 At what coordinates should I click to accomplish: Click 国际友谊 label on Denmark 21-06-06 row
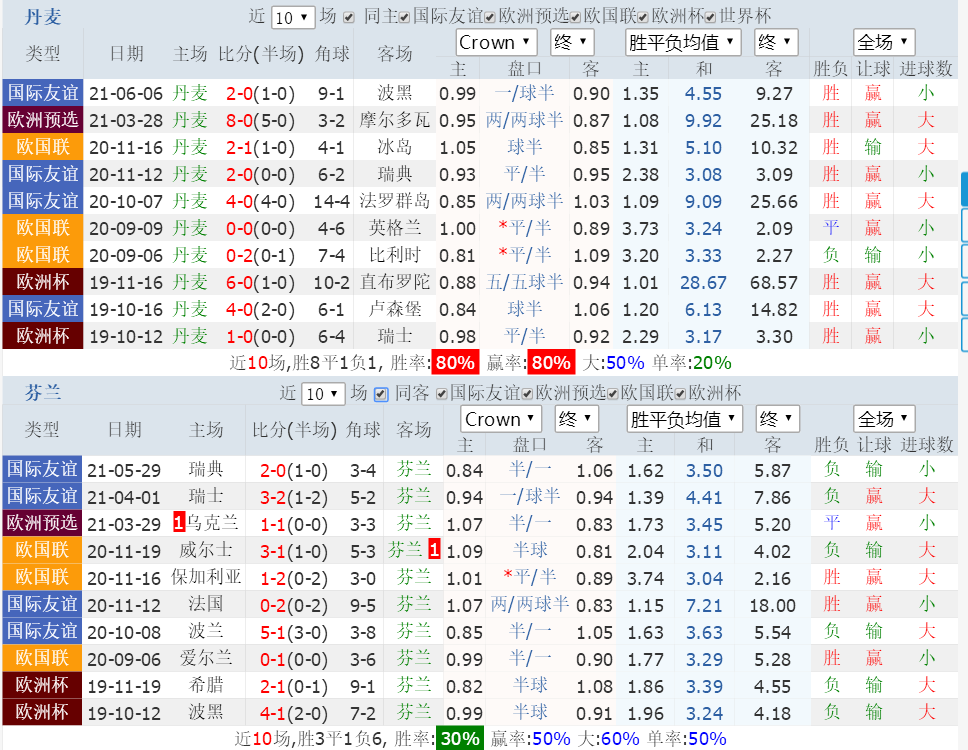pyautogui.click(x=43, y=93)
